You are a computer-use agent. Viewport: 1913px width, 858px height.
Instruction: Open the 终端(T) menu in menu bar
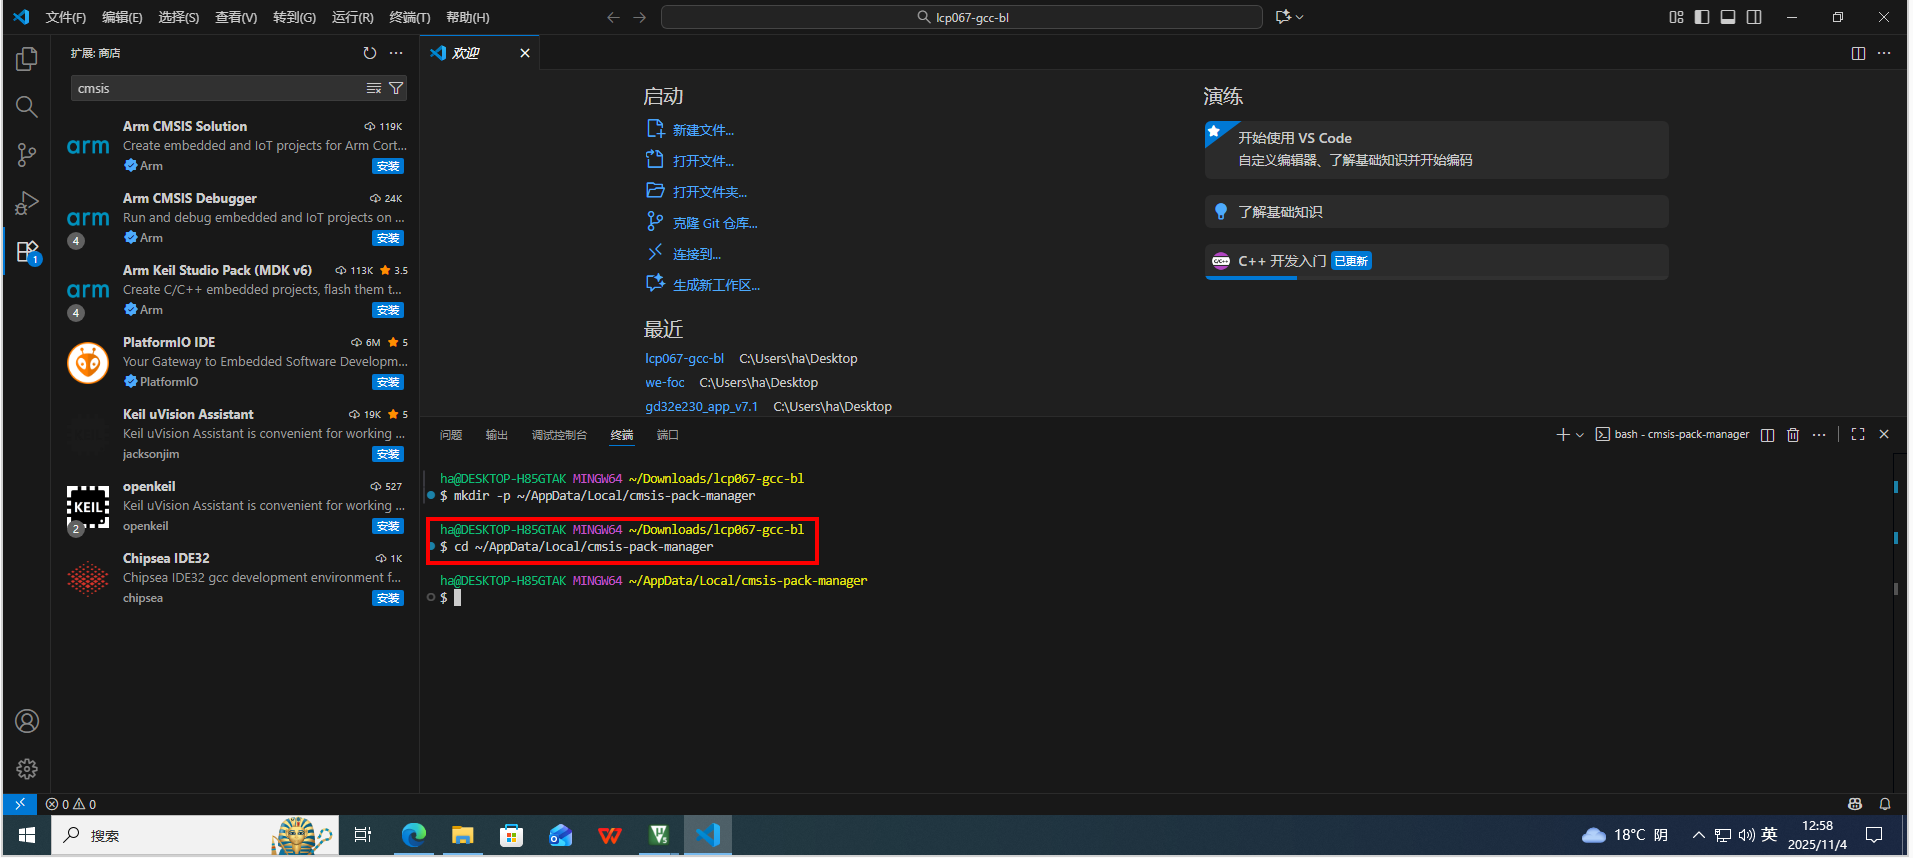(409, 17)
